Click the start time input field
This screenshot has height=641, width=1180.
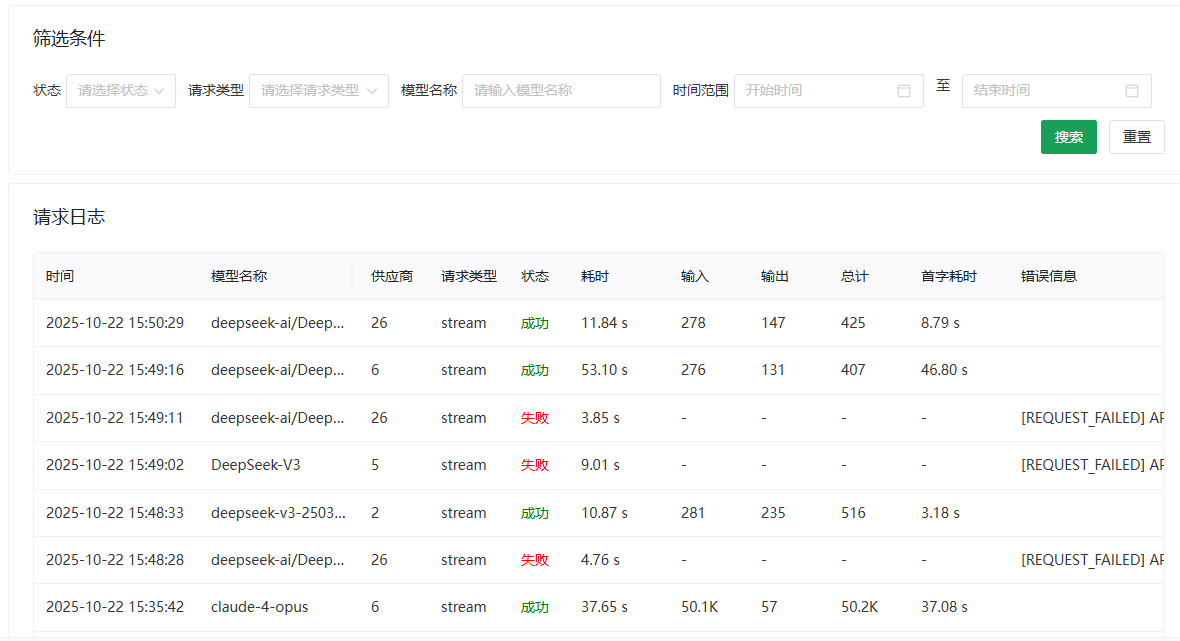tap(815, 91)
